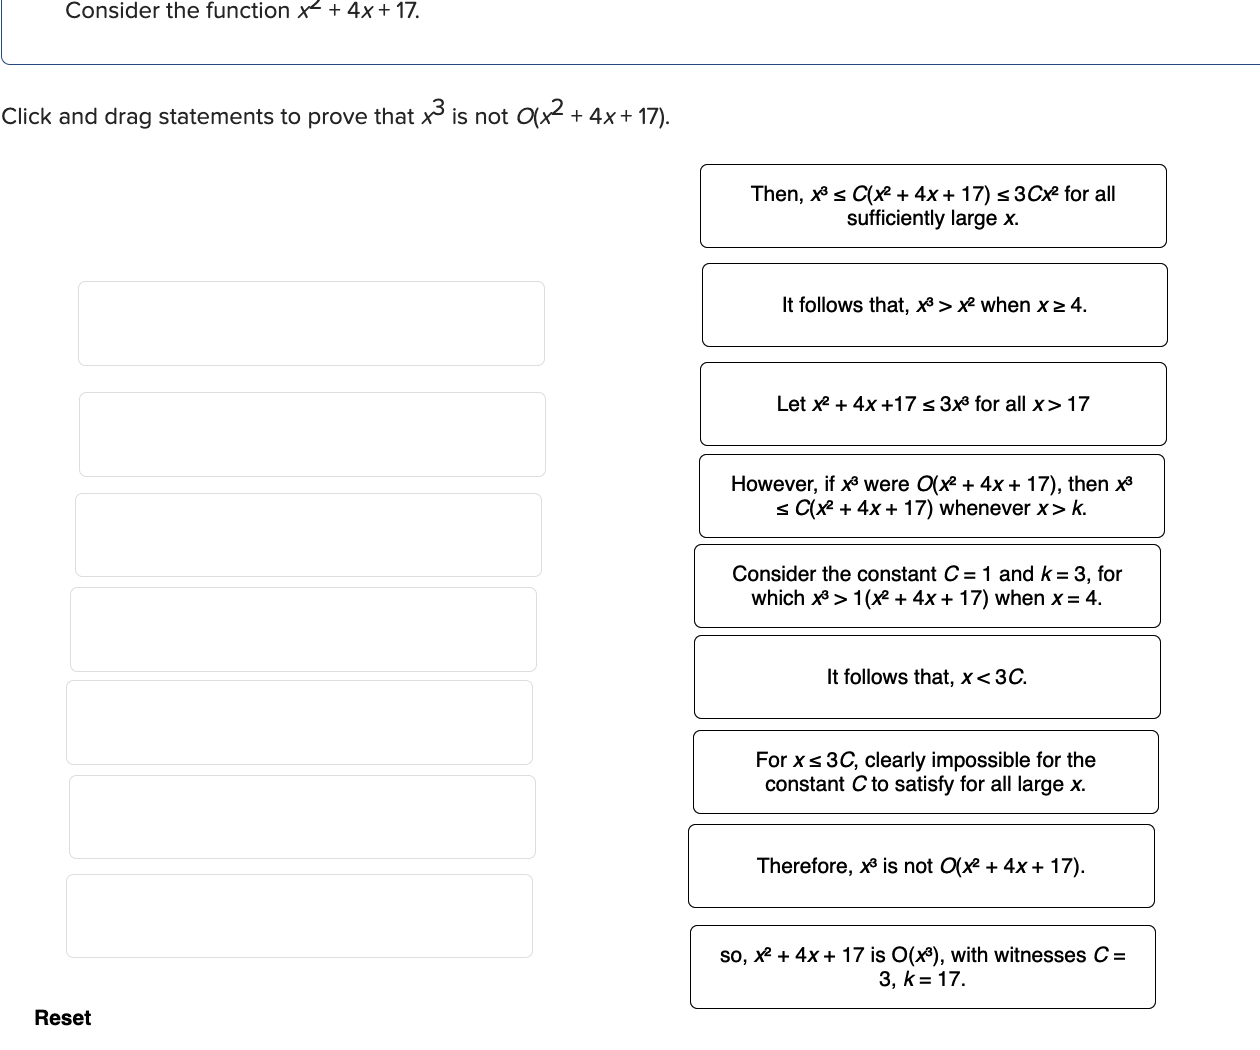The height and width of the screenshot is (1050, 1260).
Task: Select the statement with witnesses C = 3, k = 17
Action: click(922, 967)
